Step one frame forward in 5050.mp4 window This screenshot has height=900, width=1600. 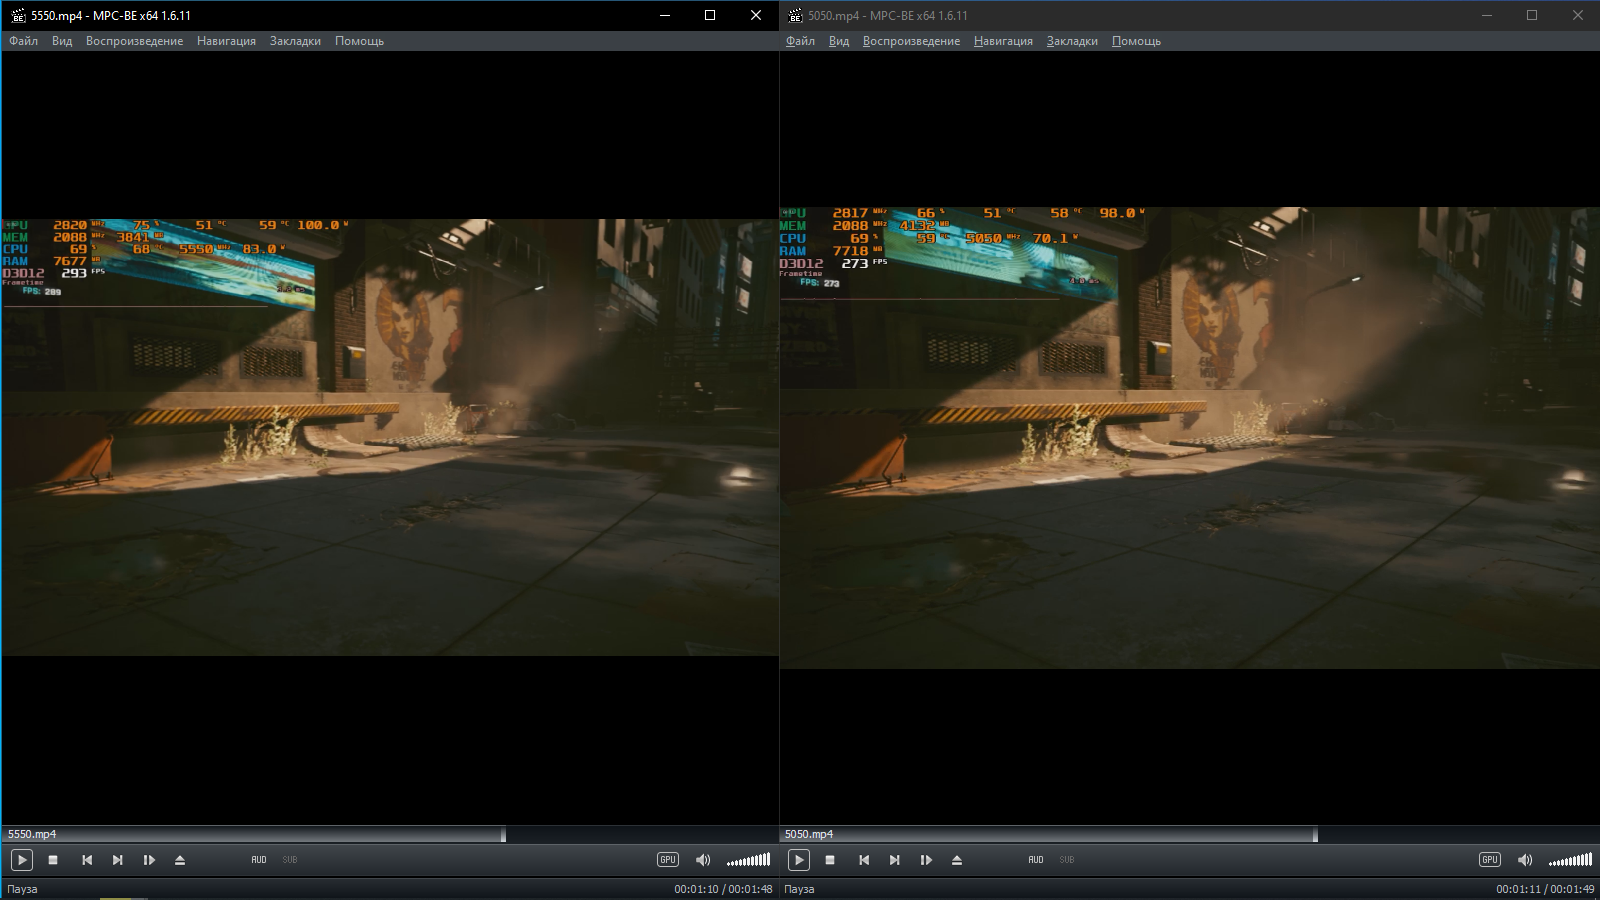click(926, 860)
